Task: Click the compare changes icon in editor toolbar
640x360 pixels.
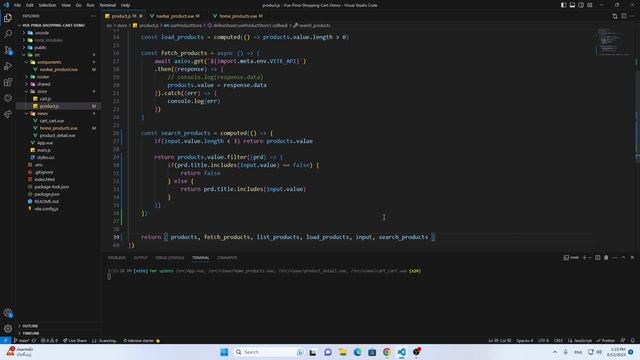Action: (615, 16)
